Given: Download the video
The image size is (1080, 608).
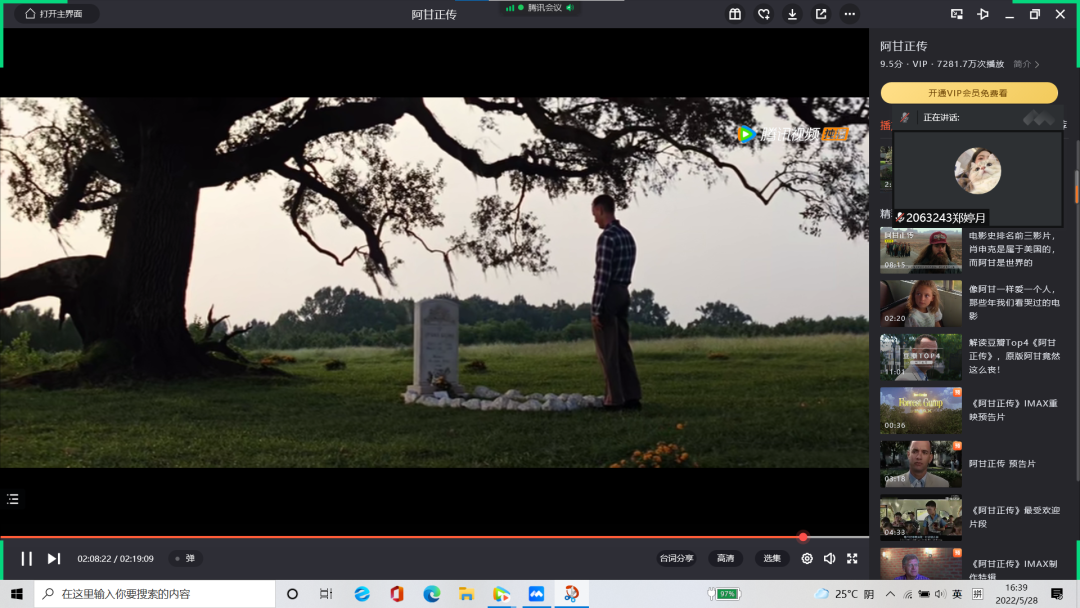Looking at the screenshot, I should coord(792,14).
